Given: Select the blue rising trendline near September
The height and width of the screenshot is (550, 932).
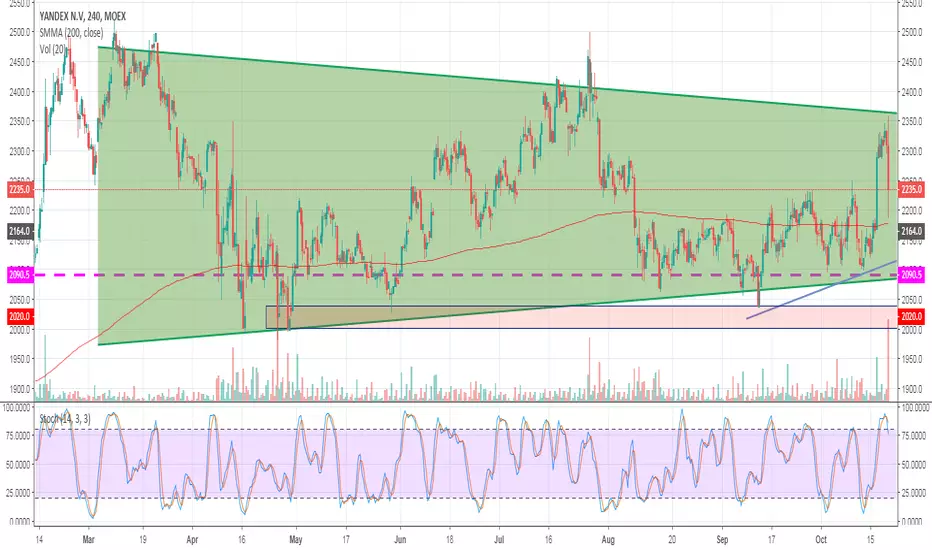Looking at the screenshot, I should click(821, 290).
